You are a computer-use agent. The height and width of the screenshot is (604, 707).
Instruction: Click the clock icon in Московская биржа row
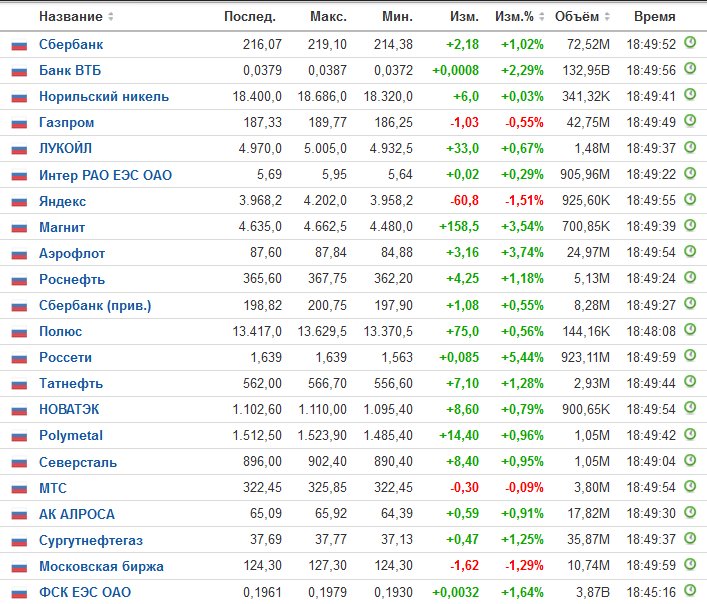[x=690, y=564]
